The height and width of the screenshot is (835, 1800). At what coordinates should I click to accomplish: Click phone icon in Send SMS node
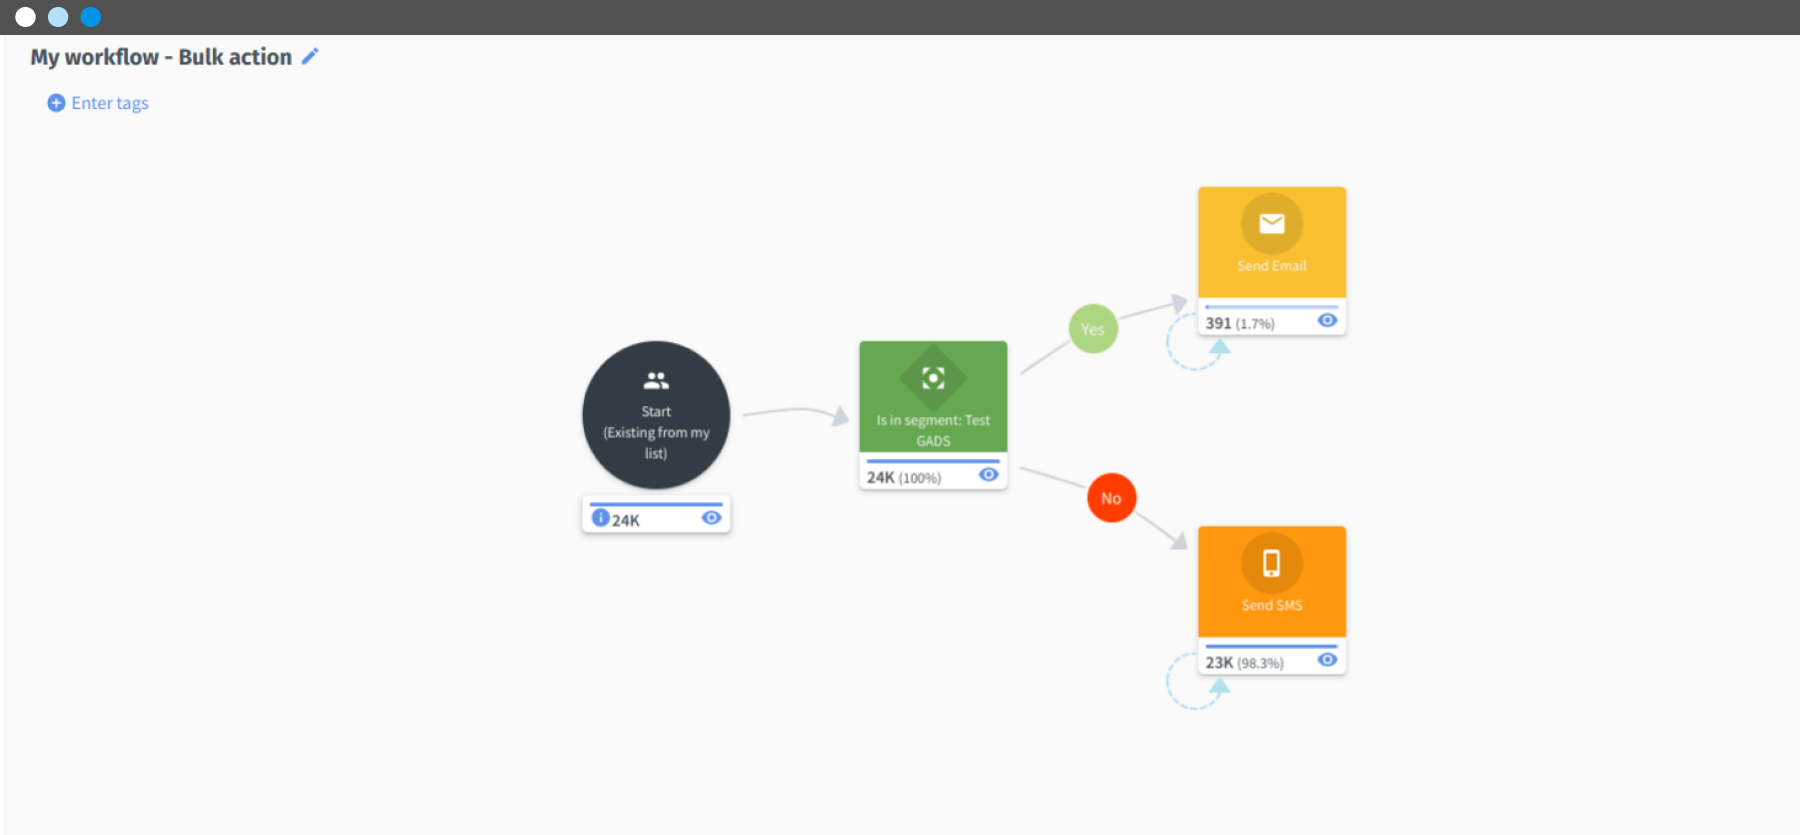click(x=1272, y=563)
